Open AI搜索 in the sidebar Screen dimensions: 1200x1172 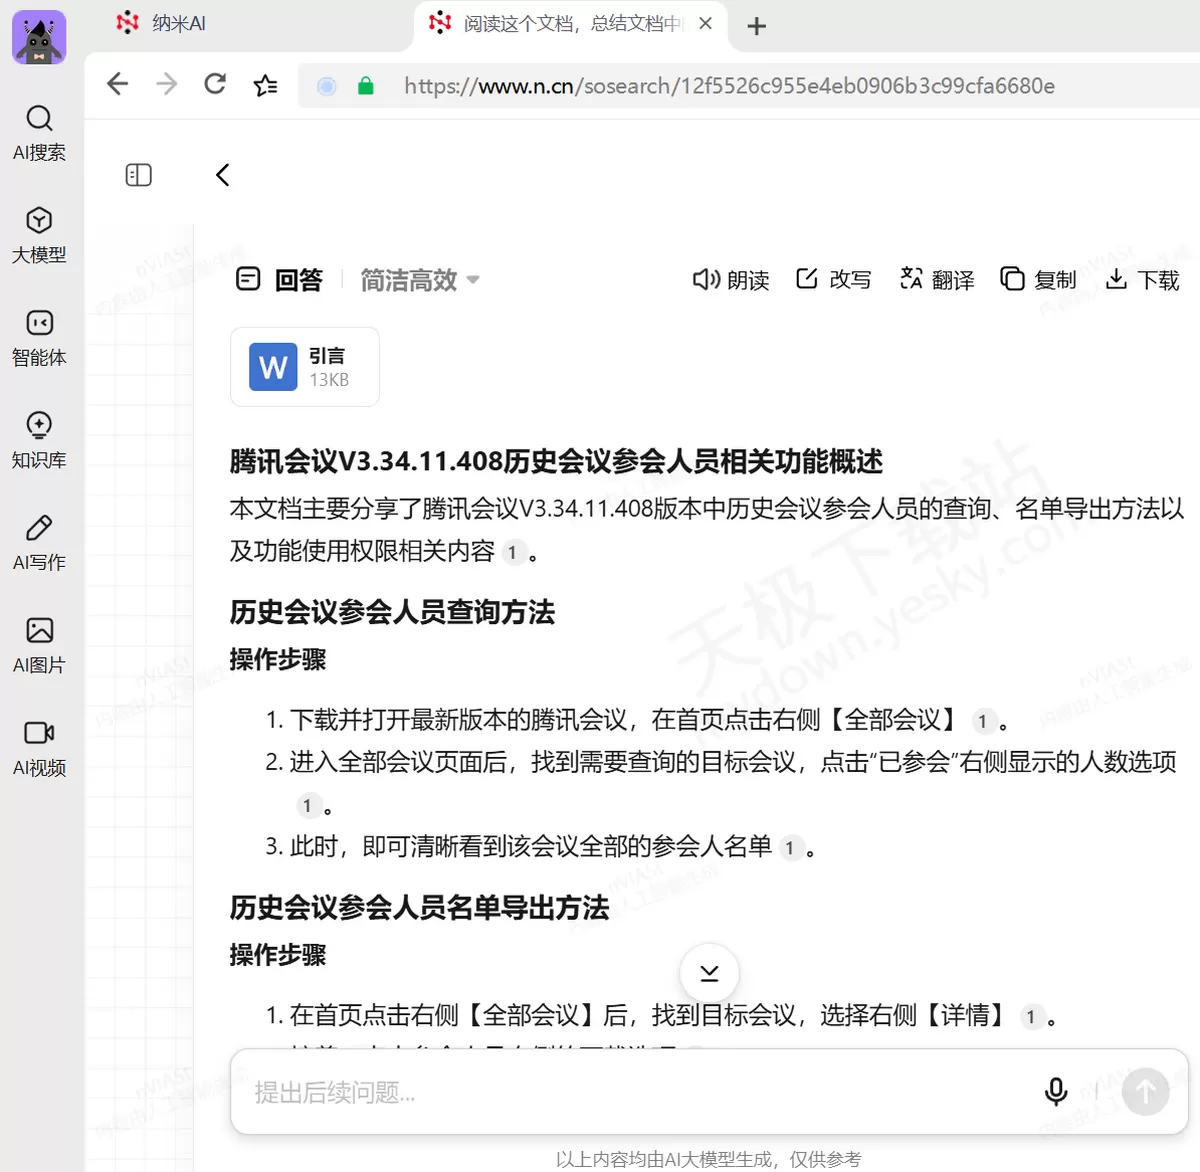(x=39, y=133)
